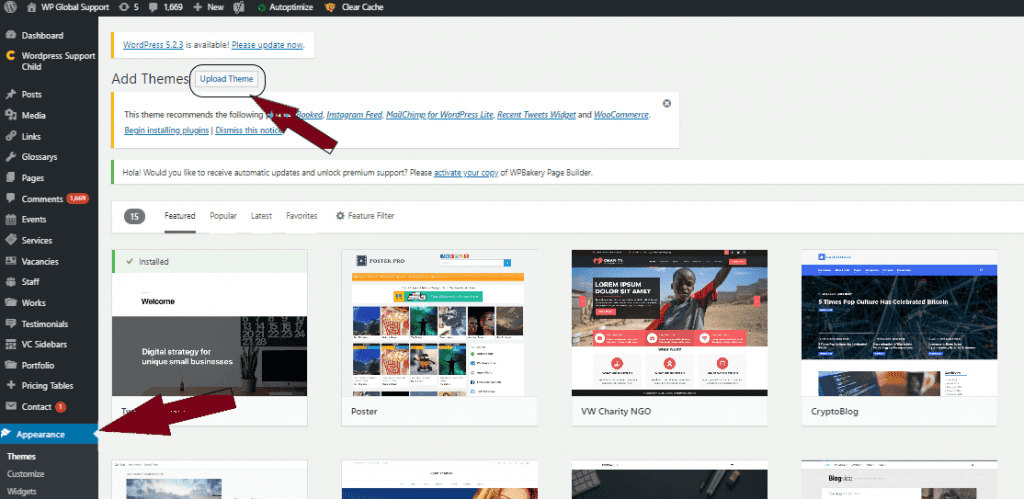Image resolution: width=1024 pixels, height=499 pixels.
Task: Click the WordPress 5.2.3 link
Action: click(x=153, y=45)
